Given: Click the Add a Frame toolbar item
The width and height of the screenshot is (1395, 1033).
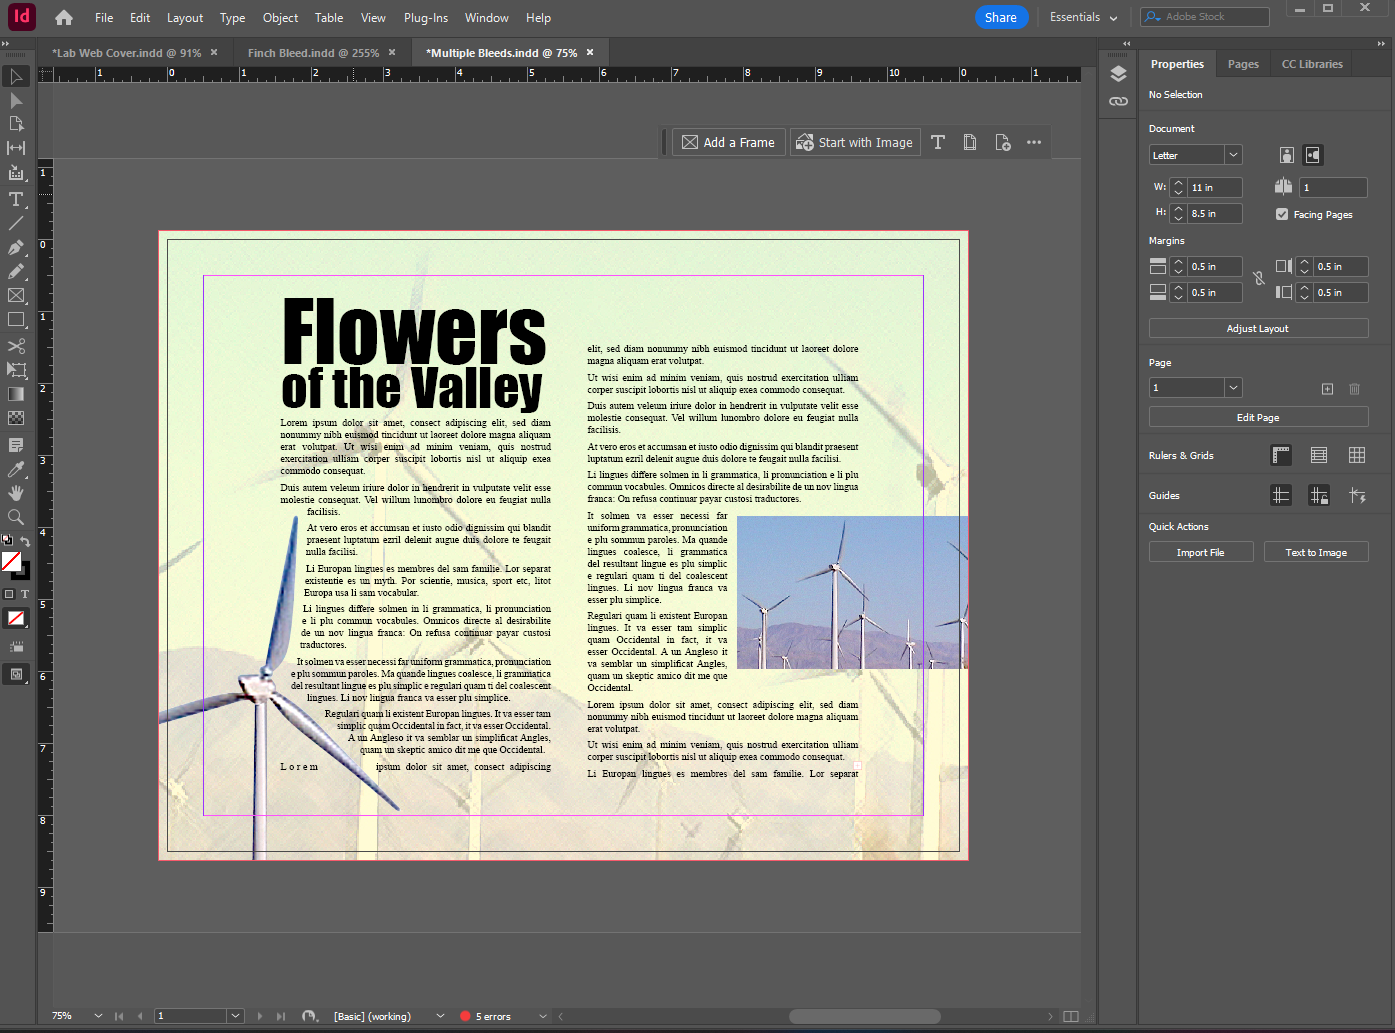Looking at the screenshot, I should tap(728, 142).
